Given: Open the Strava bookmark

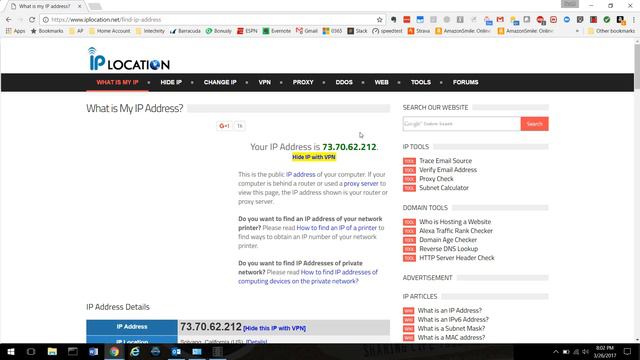Looking at the screenshot, I should (419, 31).
